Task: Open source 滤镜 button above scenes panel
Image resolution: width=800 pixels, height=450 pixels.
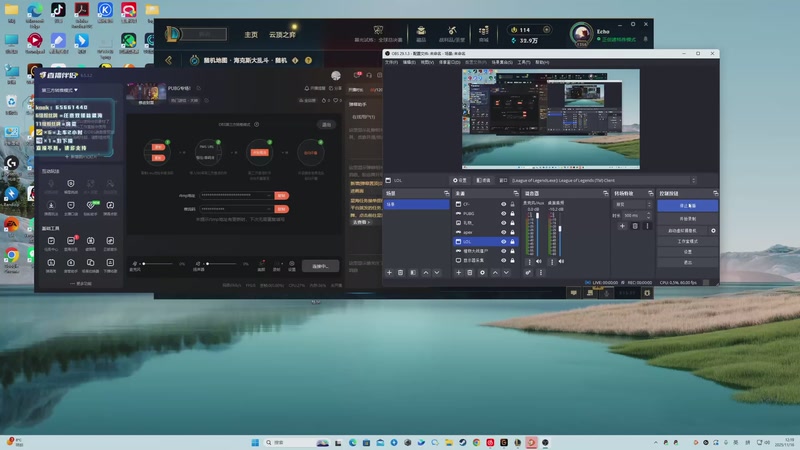Action: 483,180
